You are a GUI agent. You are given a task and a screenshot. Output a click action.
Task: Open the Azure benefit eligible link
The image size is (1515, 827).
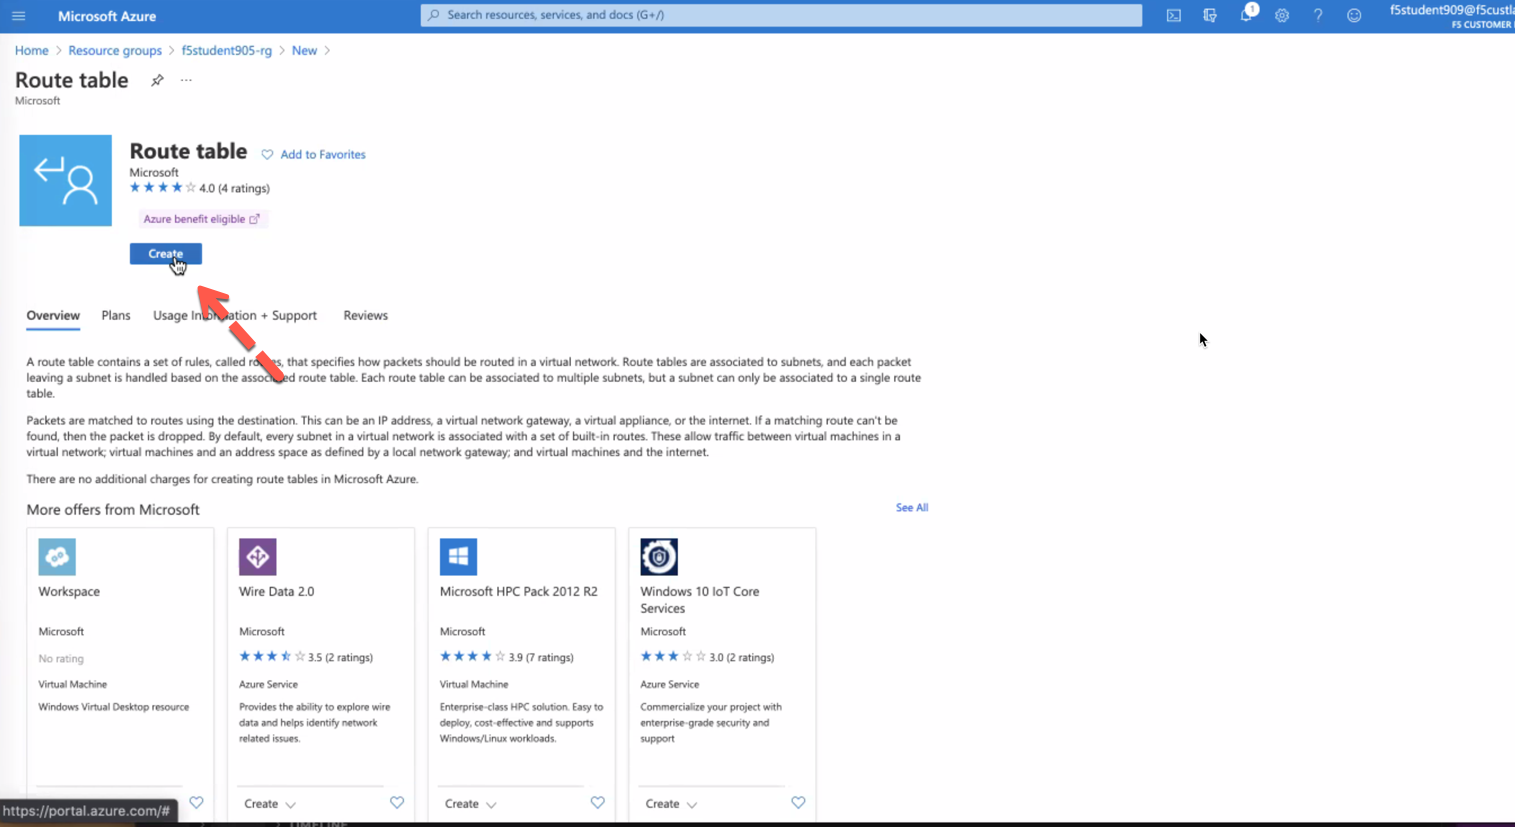pyautogui.click(x=201, y=219)
